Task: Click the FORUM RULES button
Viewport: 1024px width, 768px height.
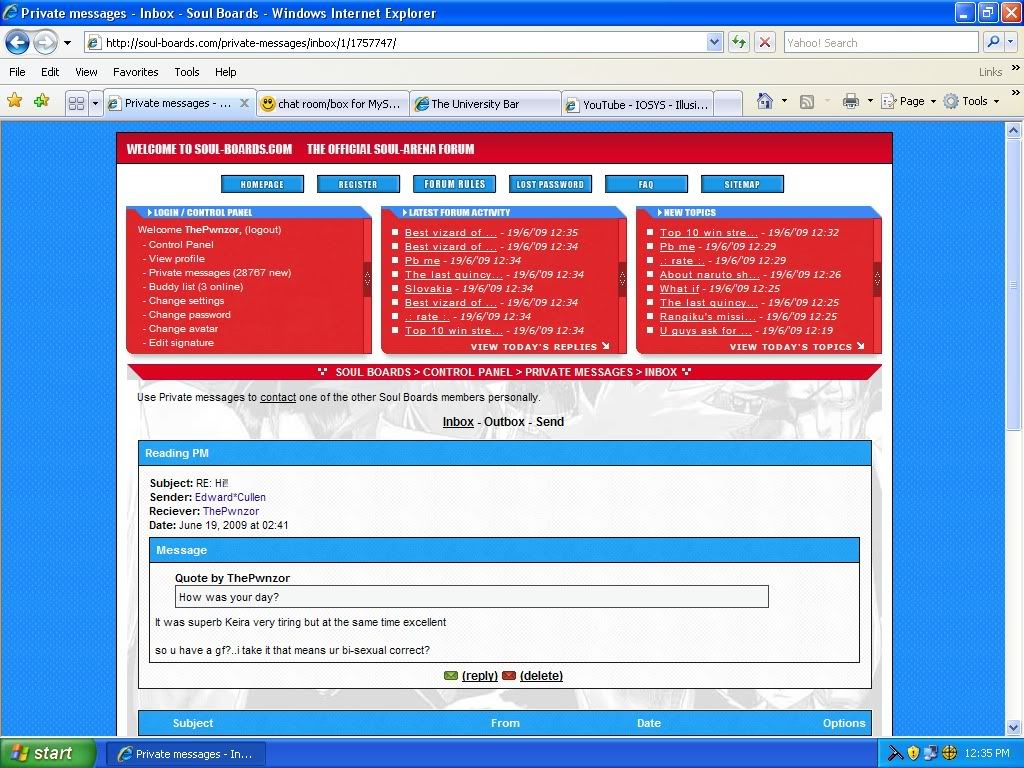Action: click(454, 184)
